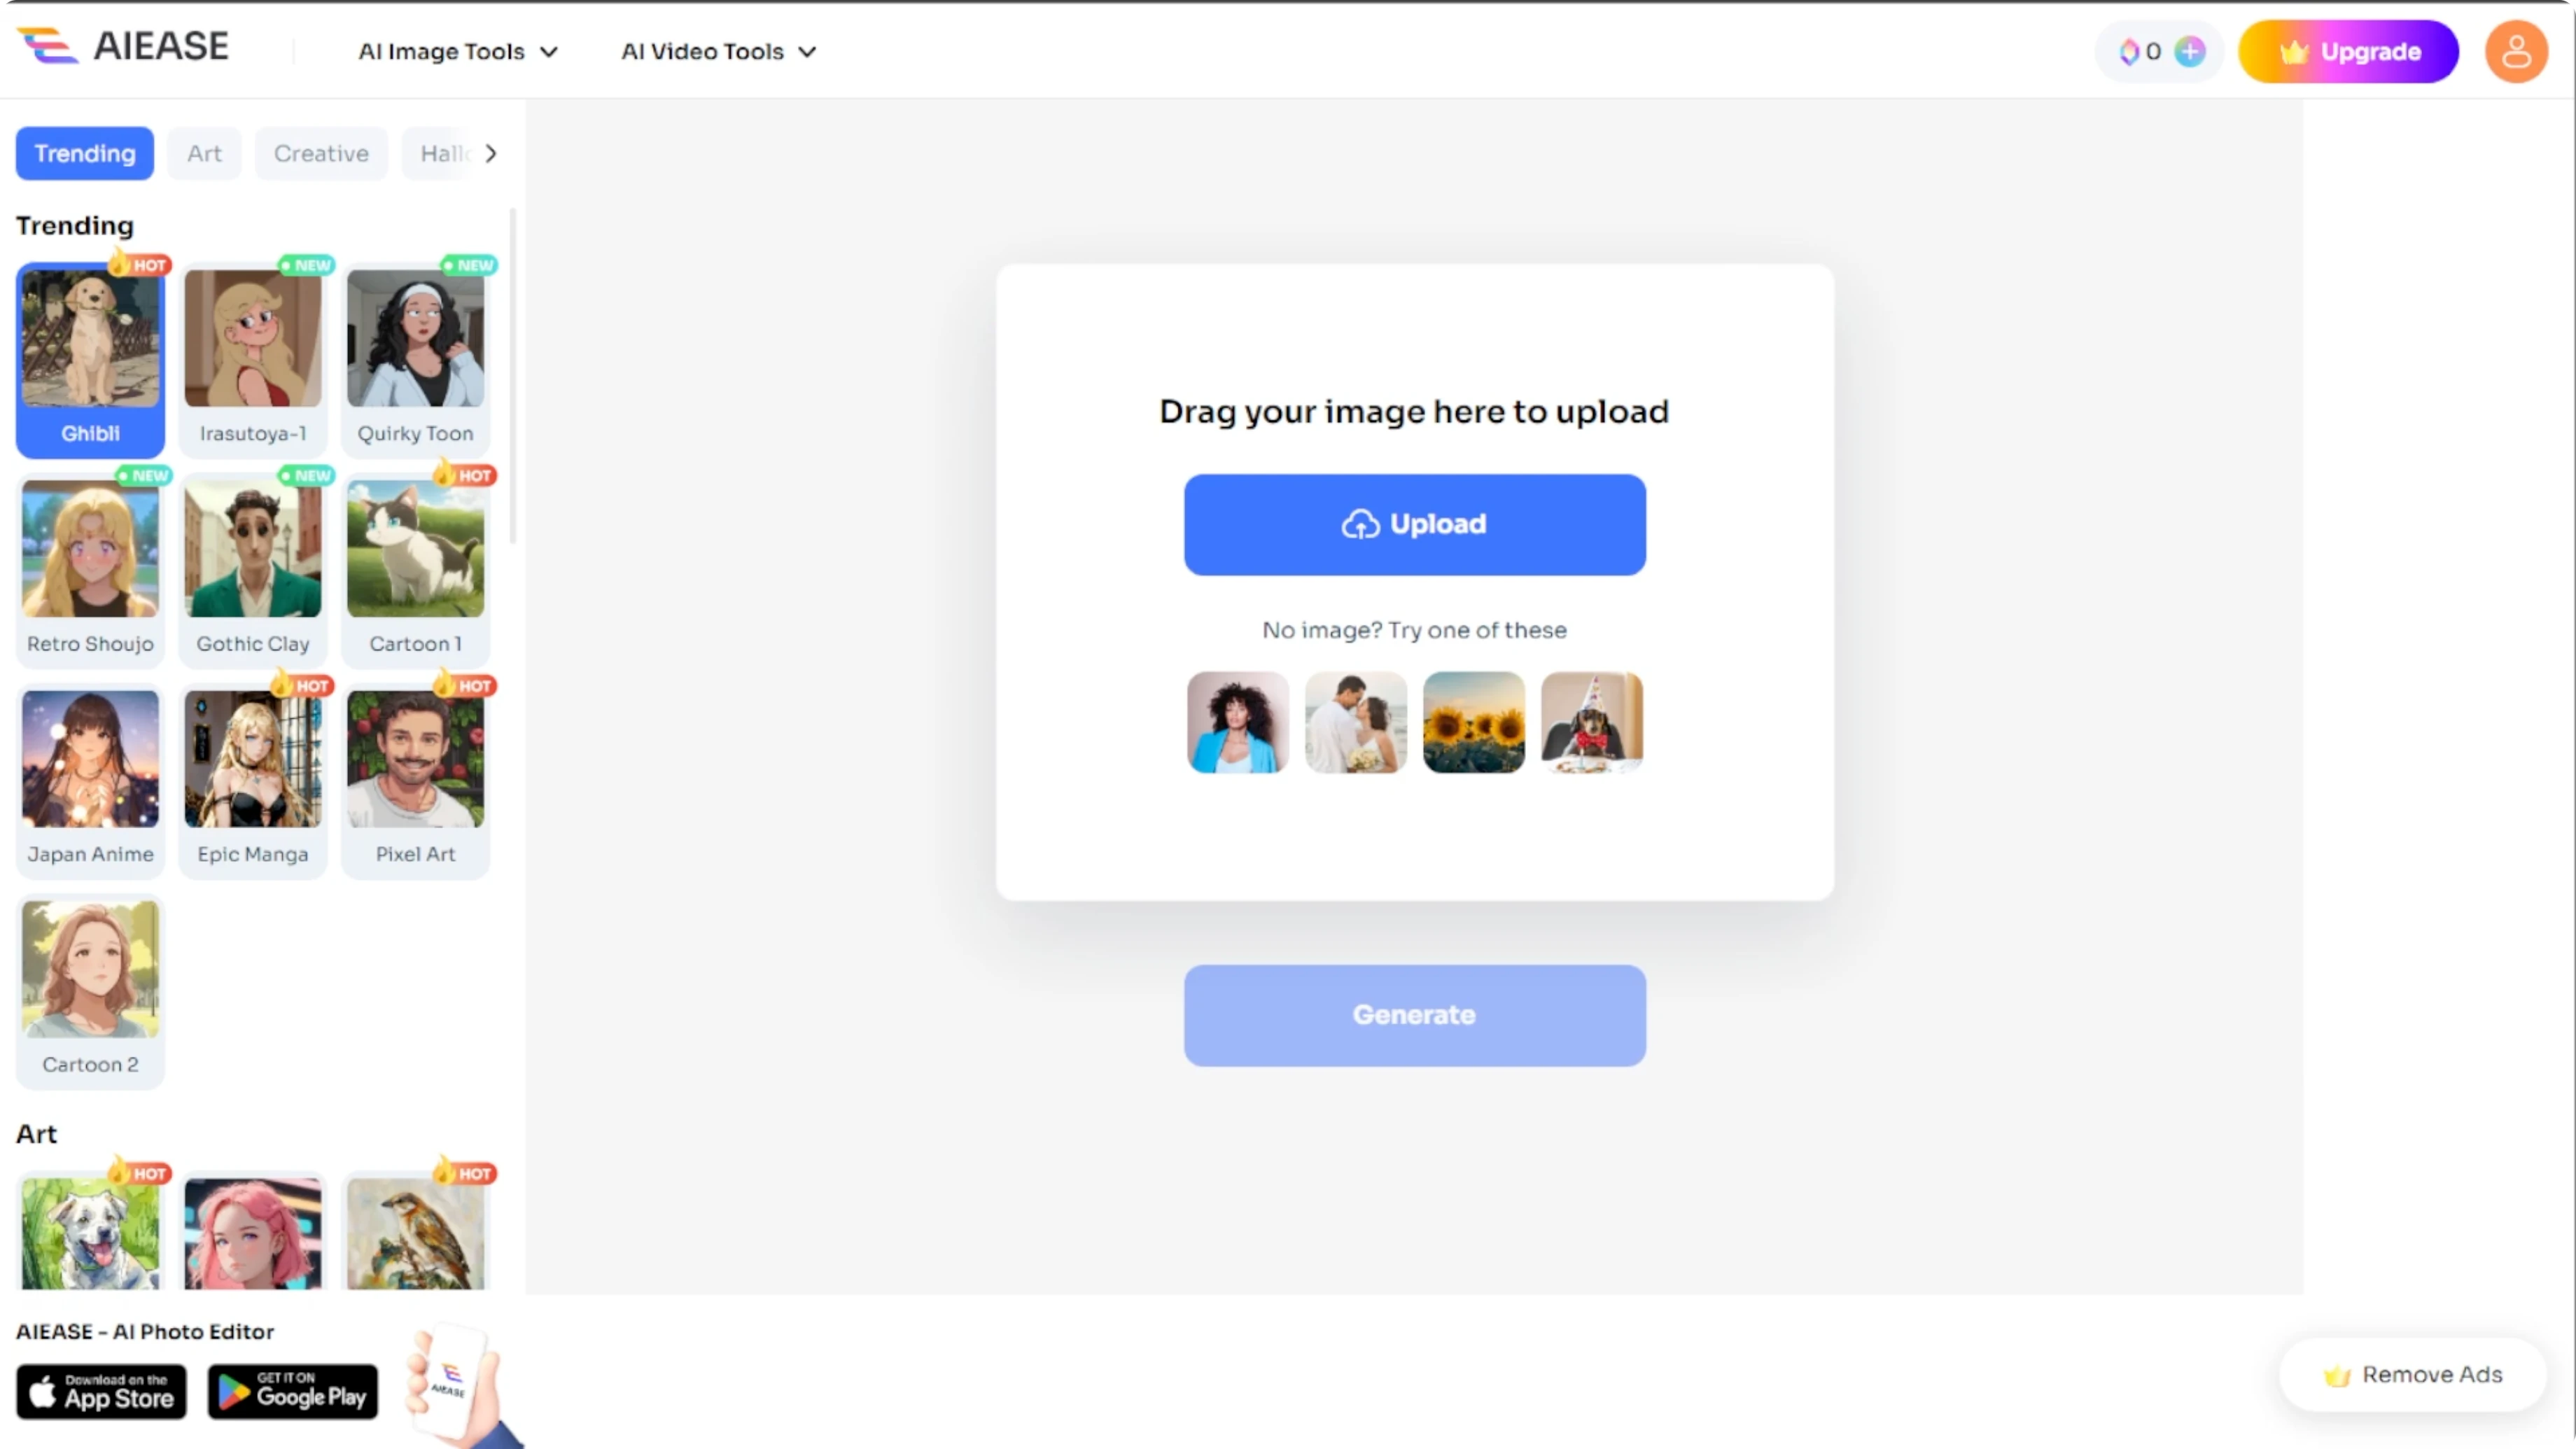Pick the Cartoon 1 style
The image size is (2576, 1449).
coord(416,570)
